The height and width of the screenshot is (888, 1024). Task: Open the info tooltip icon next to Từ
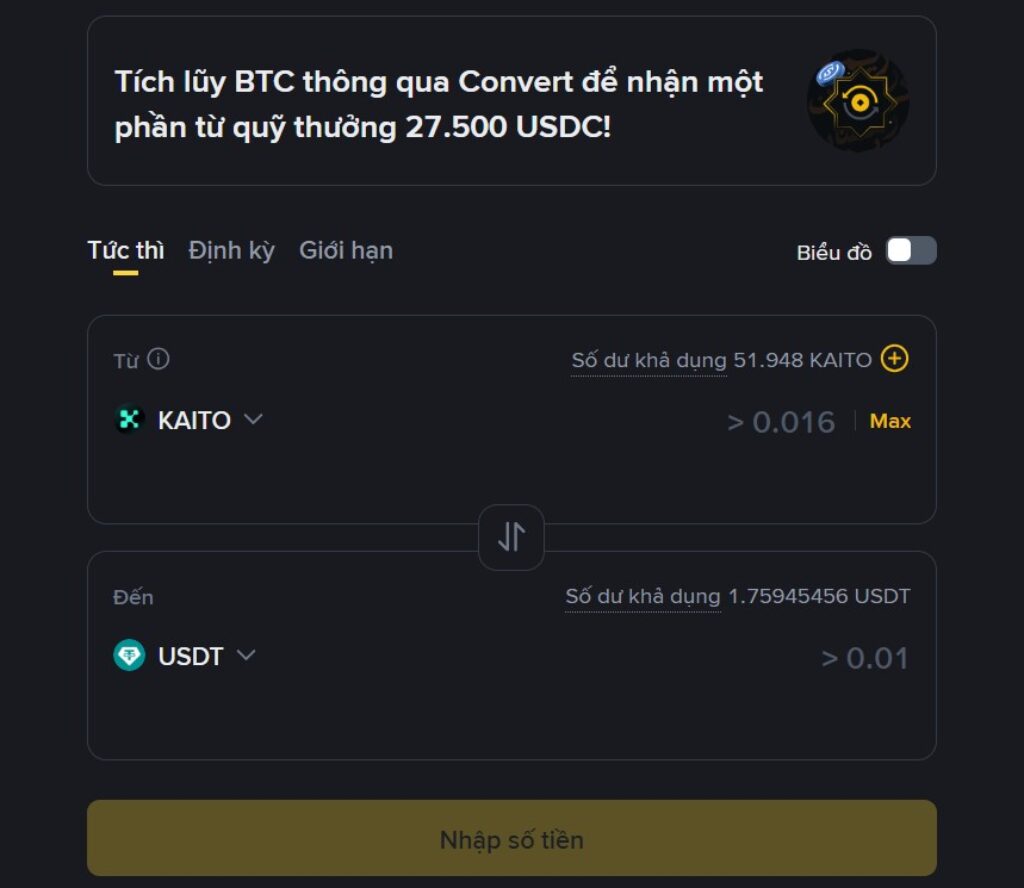click(x=157, y=359)
